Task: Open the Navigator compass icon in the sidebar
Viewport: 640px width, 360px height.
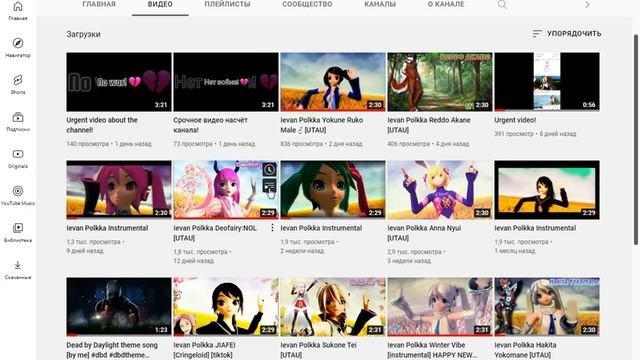Action: coord(18,43)
